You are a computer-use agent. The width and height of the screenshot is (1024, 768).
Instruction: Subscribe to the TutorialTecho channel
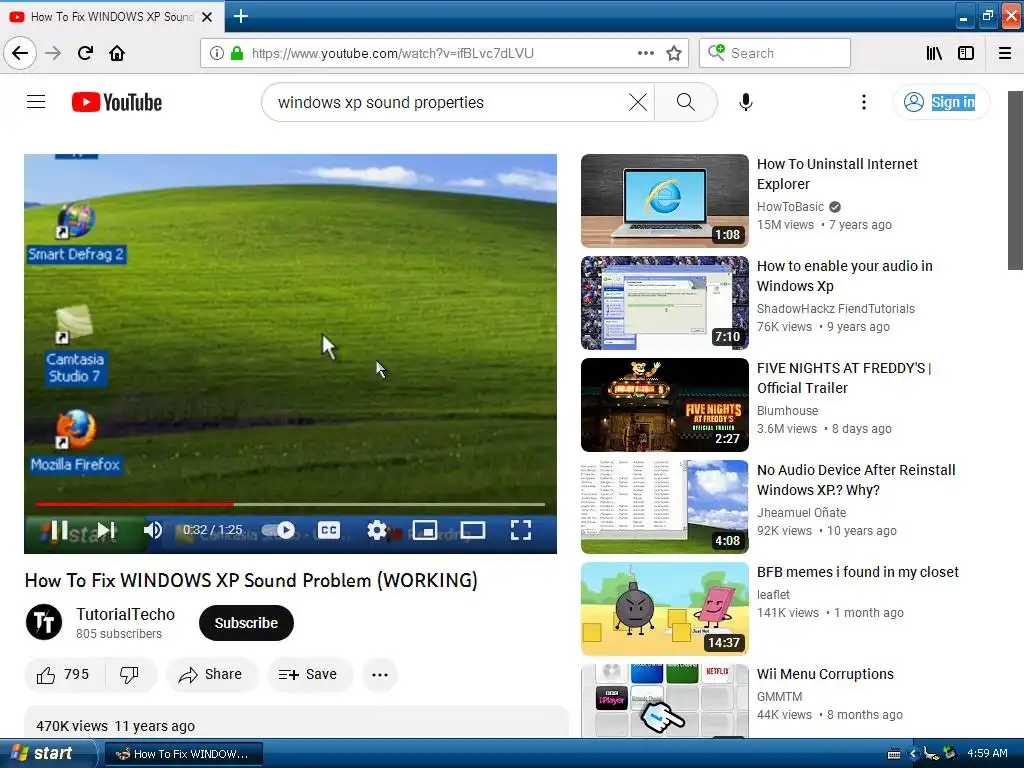[x=246, y=623]
